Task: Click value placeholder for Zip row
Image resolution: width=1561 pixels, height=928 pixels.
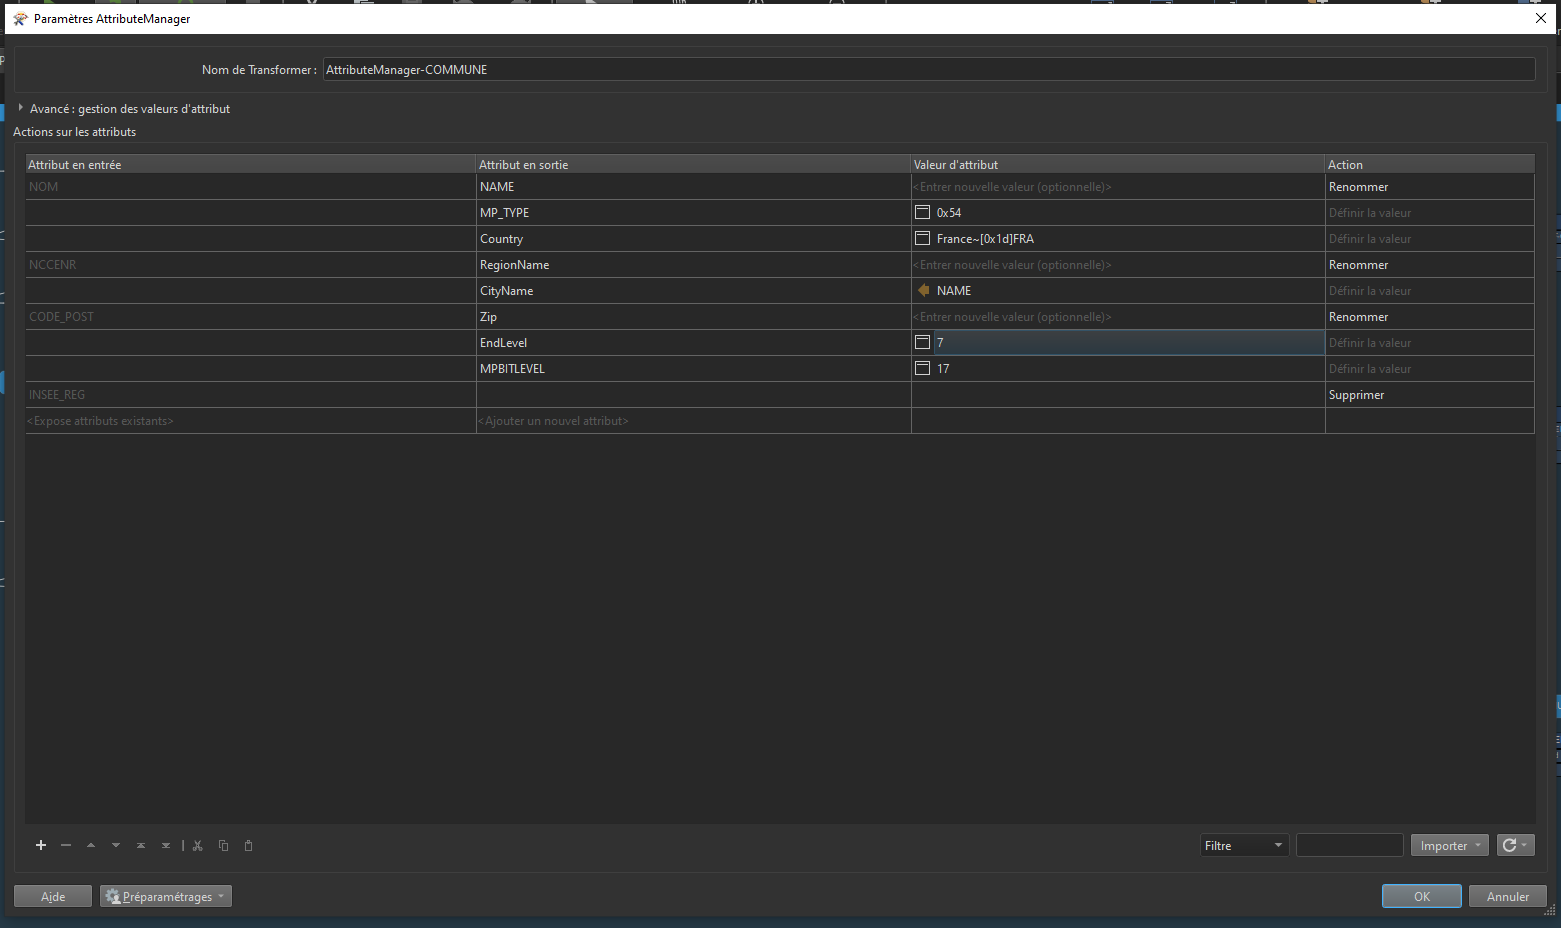Action: pyautogui.click(x=1118, y=317)
